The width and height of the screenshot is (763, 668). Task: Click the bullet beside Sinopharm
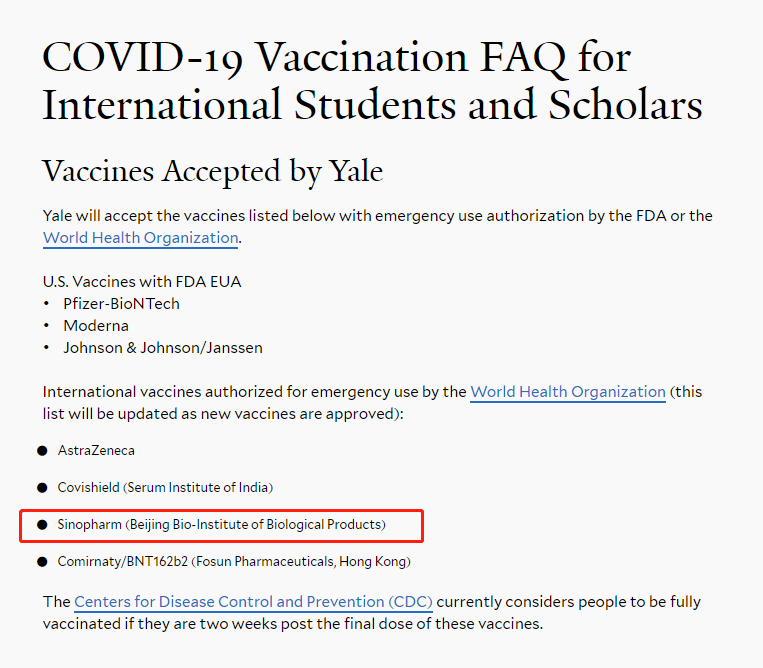pos(42,525)
